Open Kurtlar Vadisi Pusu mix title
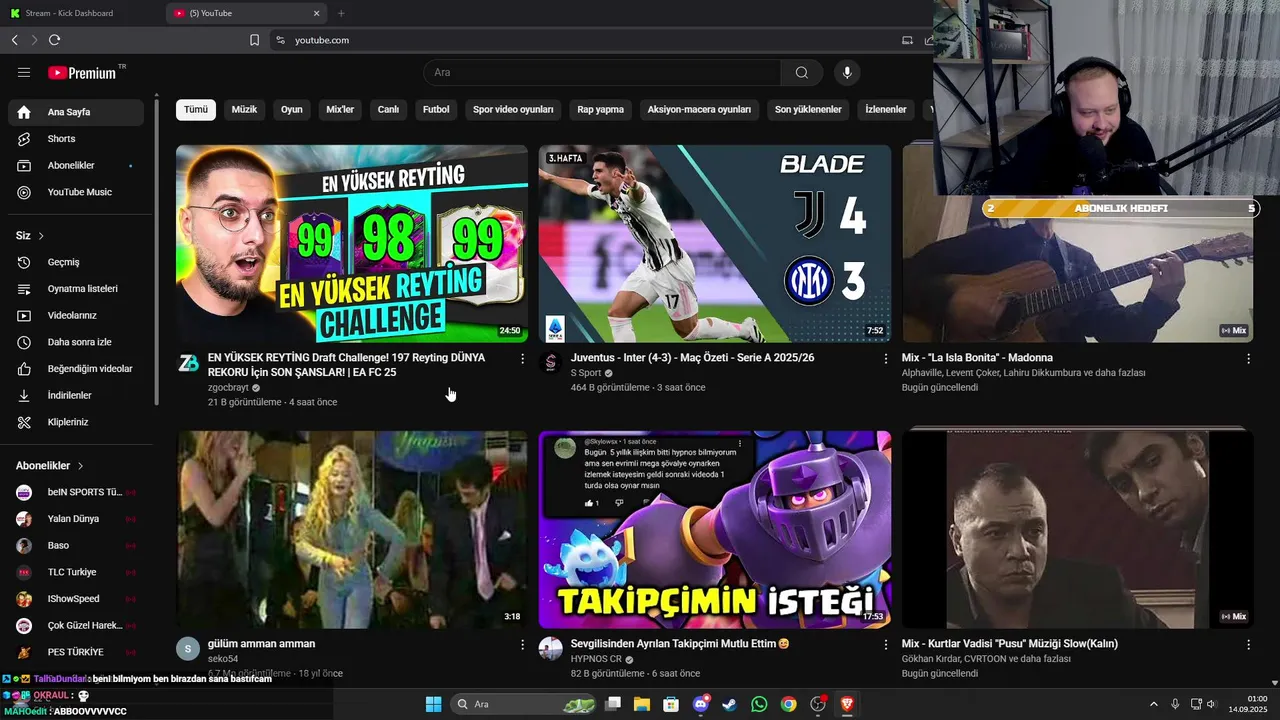This screenshot has width=1280, height=720. coord(1010,644)
